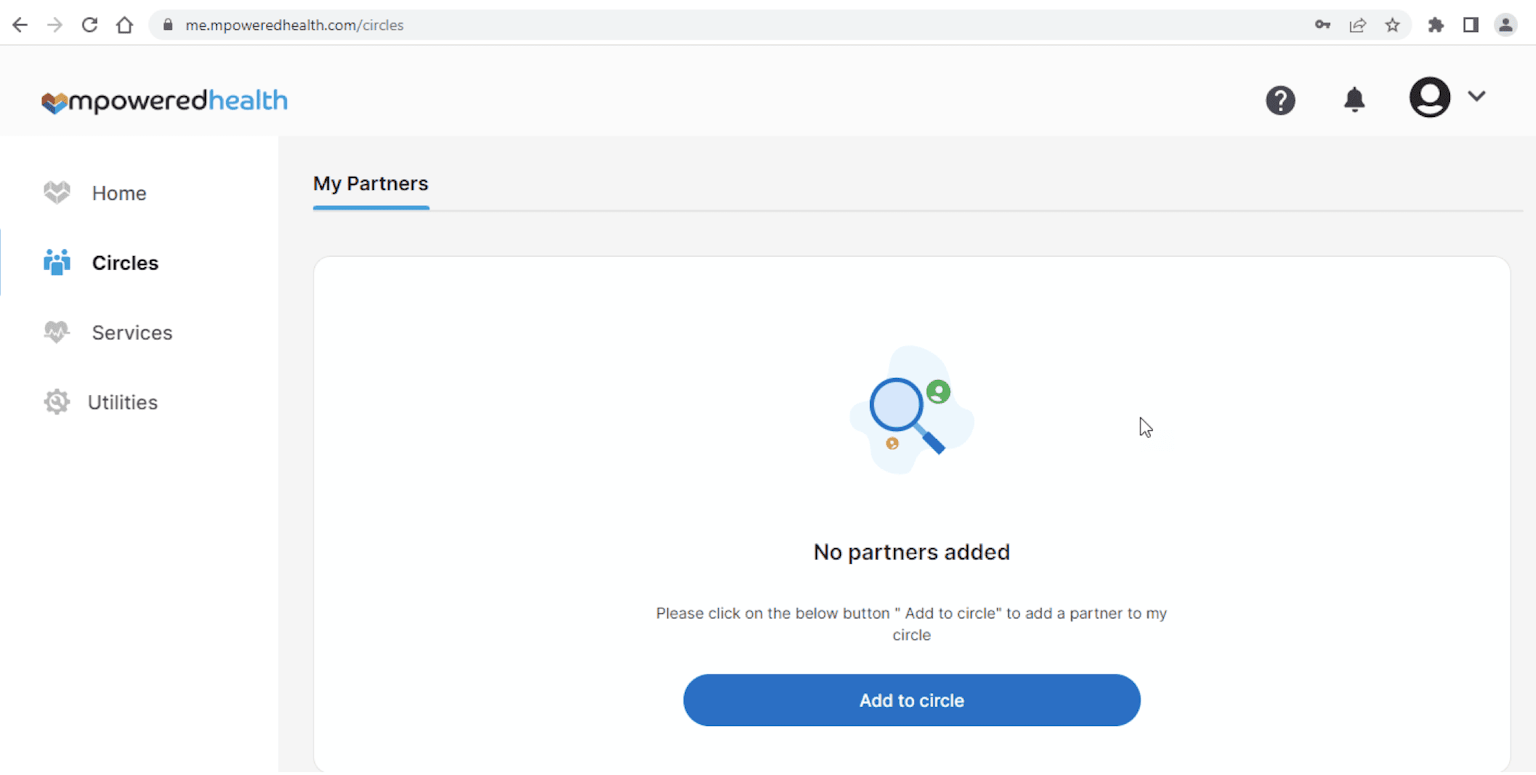Toggle the browser side panel icon
The image size is (1536, 775).
coord(1471,24)
